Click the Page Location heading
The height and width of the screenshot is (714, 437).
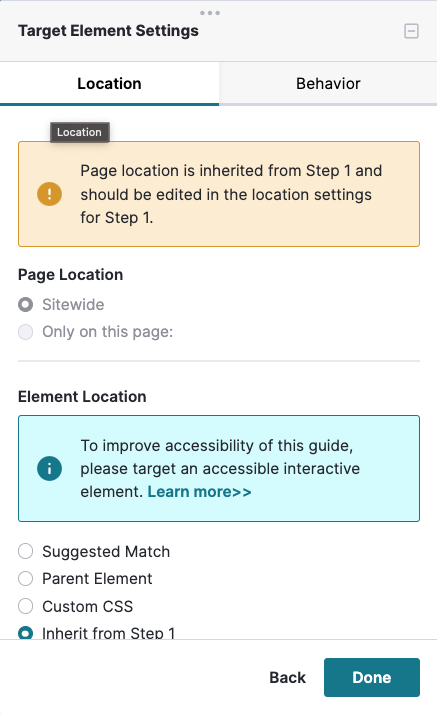pos(71,275)
